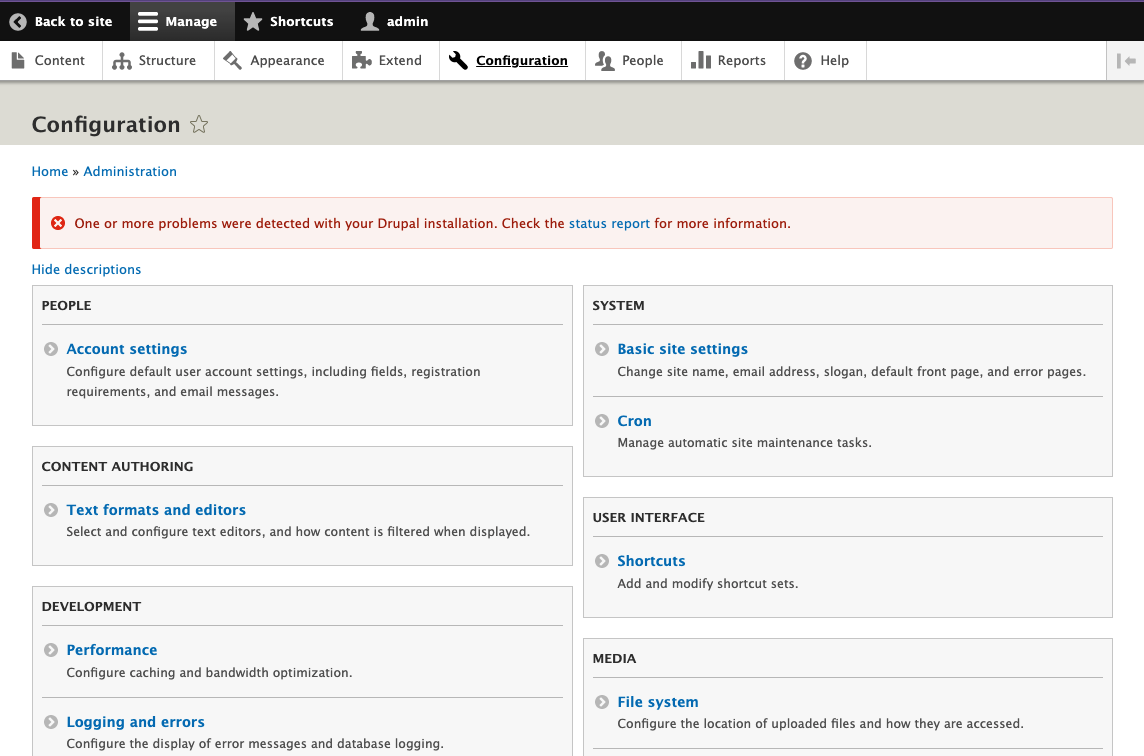1144x756 pixels.
Task: Open File system link under Media
Action: [658, 702]
